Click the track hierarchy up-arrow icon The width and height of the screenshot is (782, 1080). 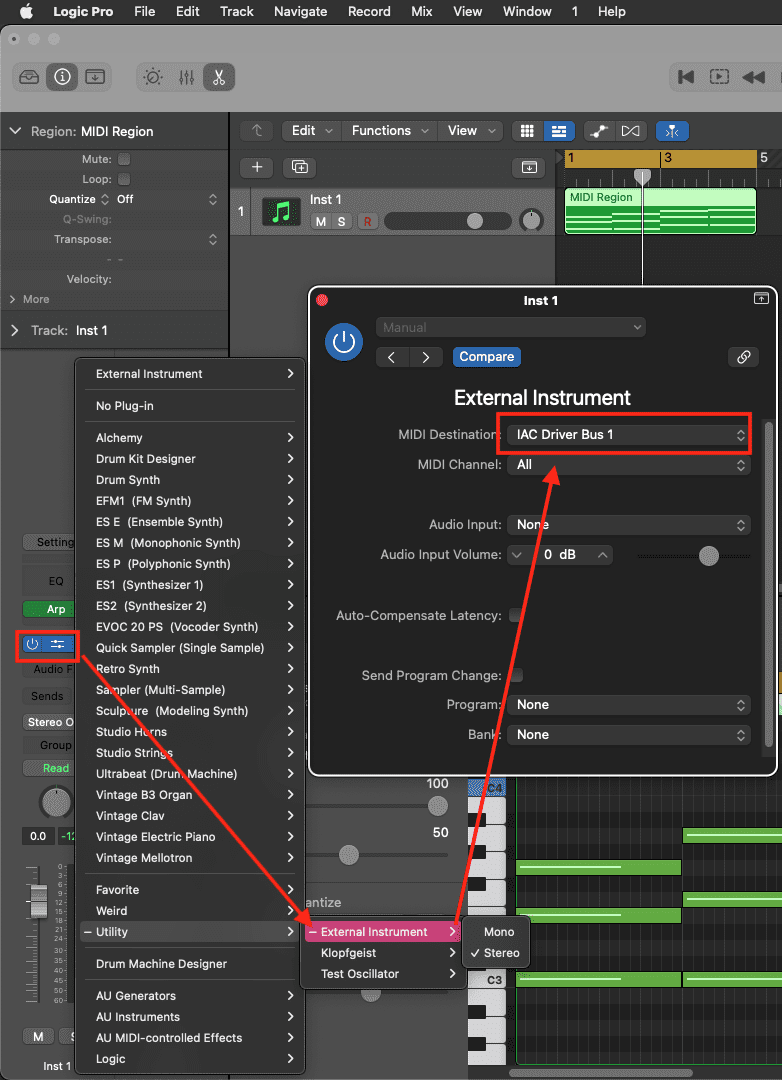click(x=257, y=131)
